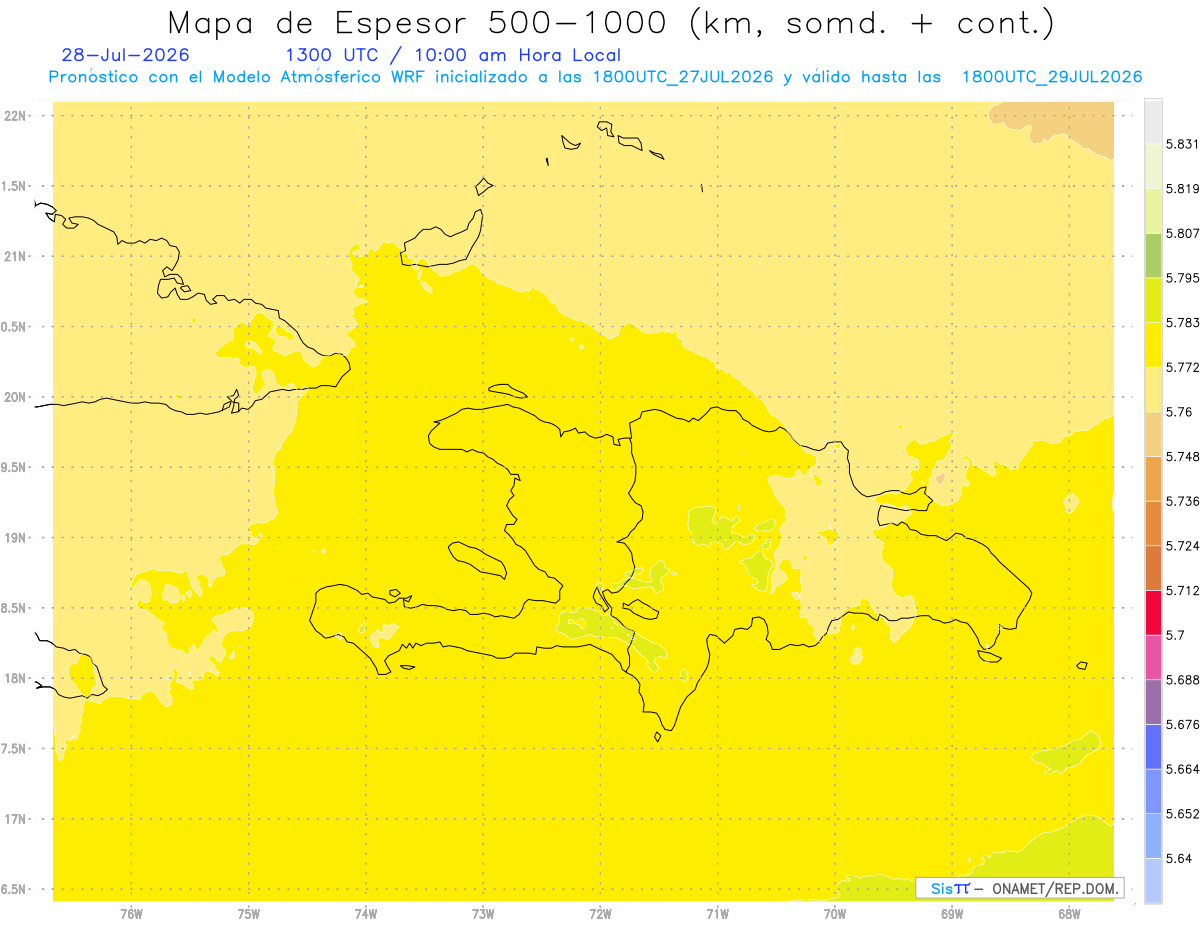Click the longitude label '70W'
This screenshot has width=1200, height=927.
coord(835,914)
